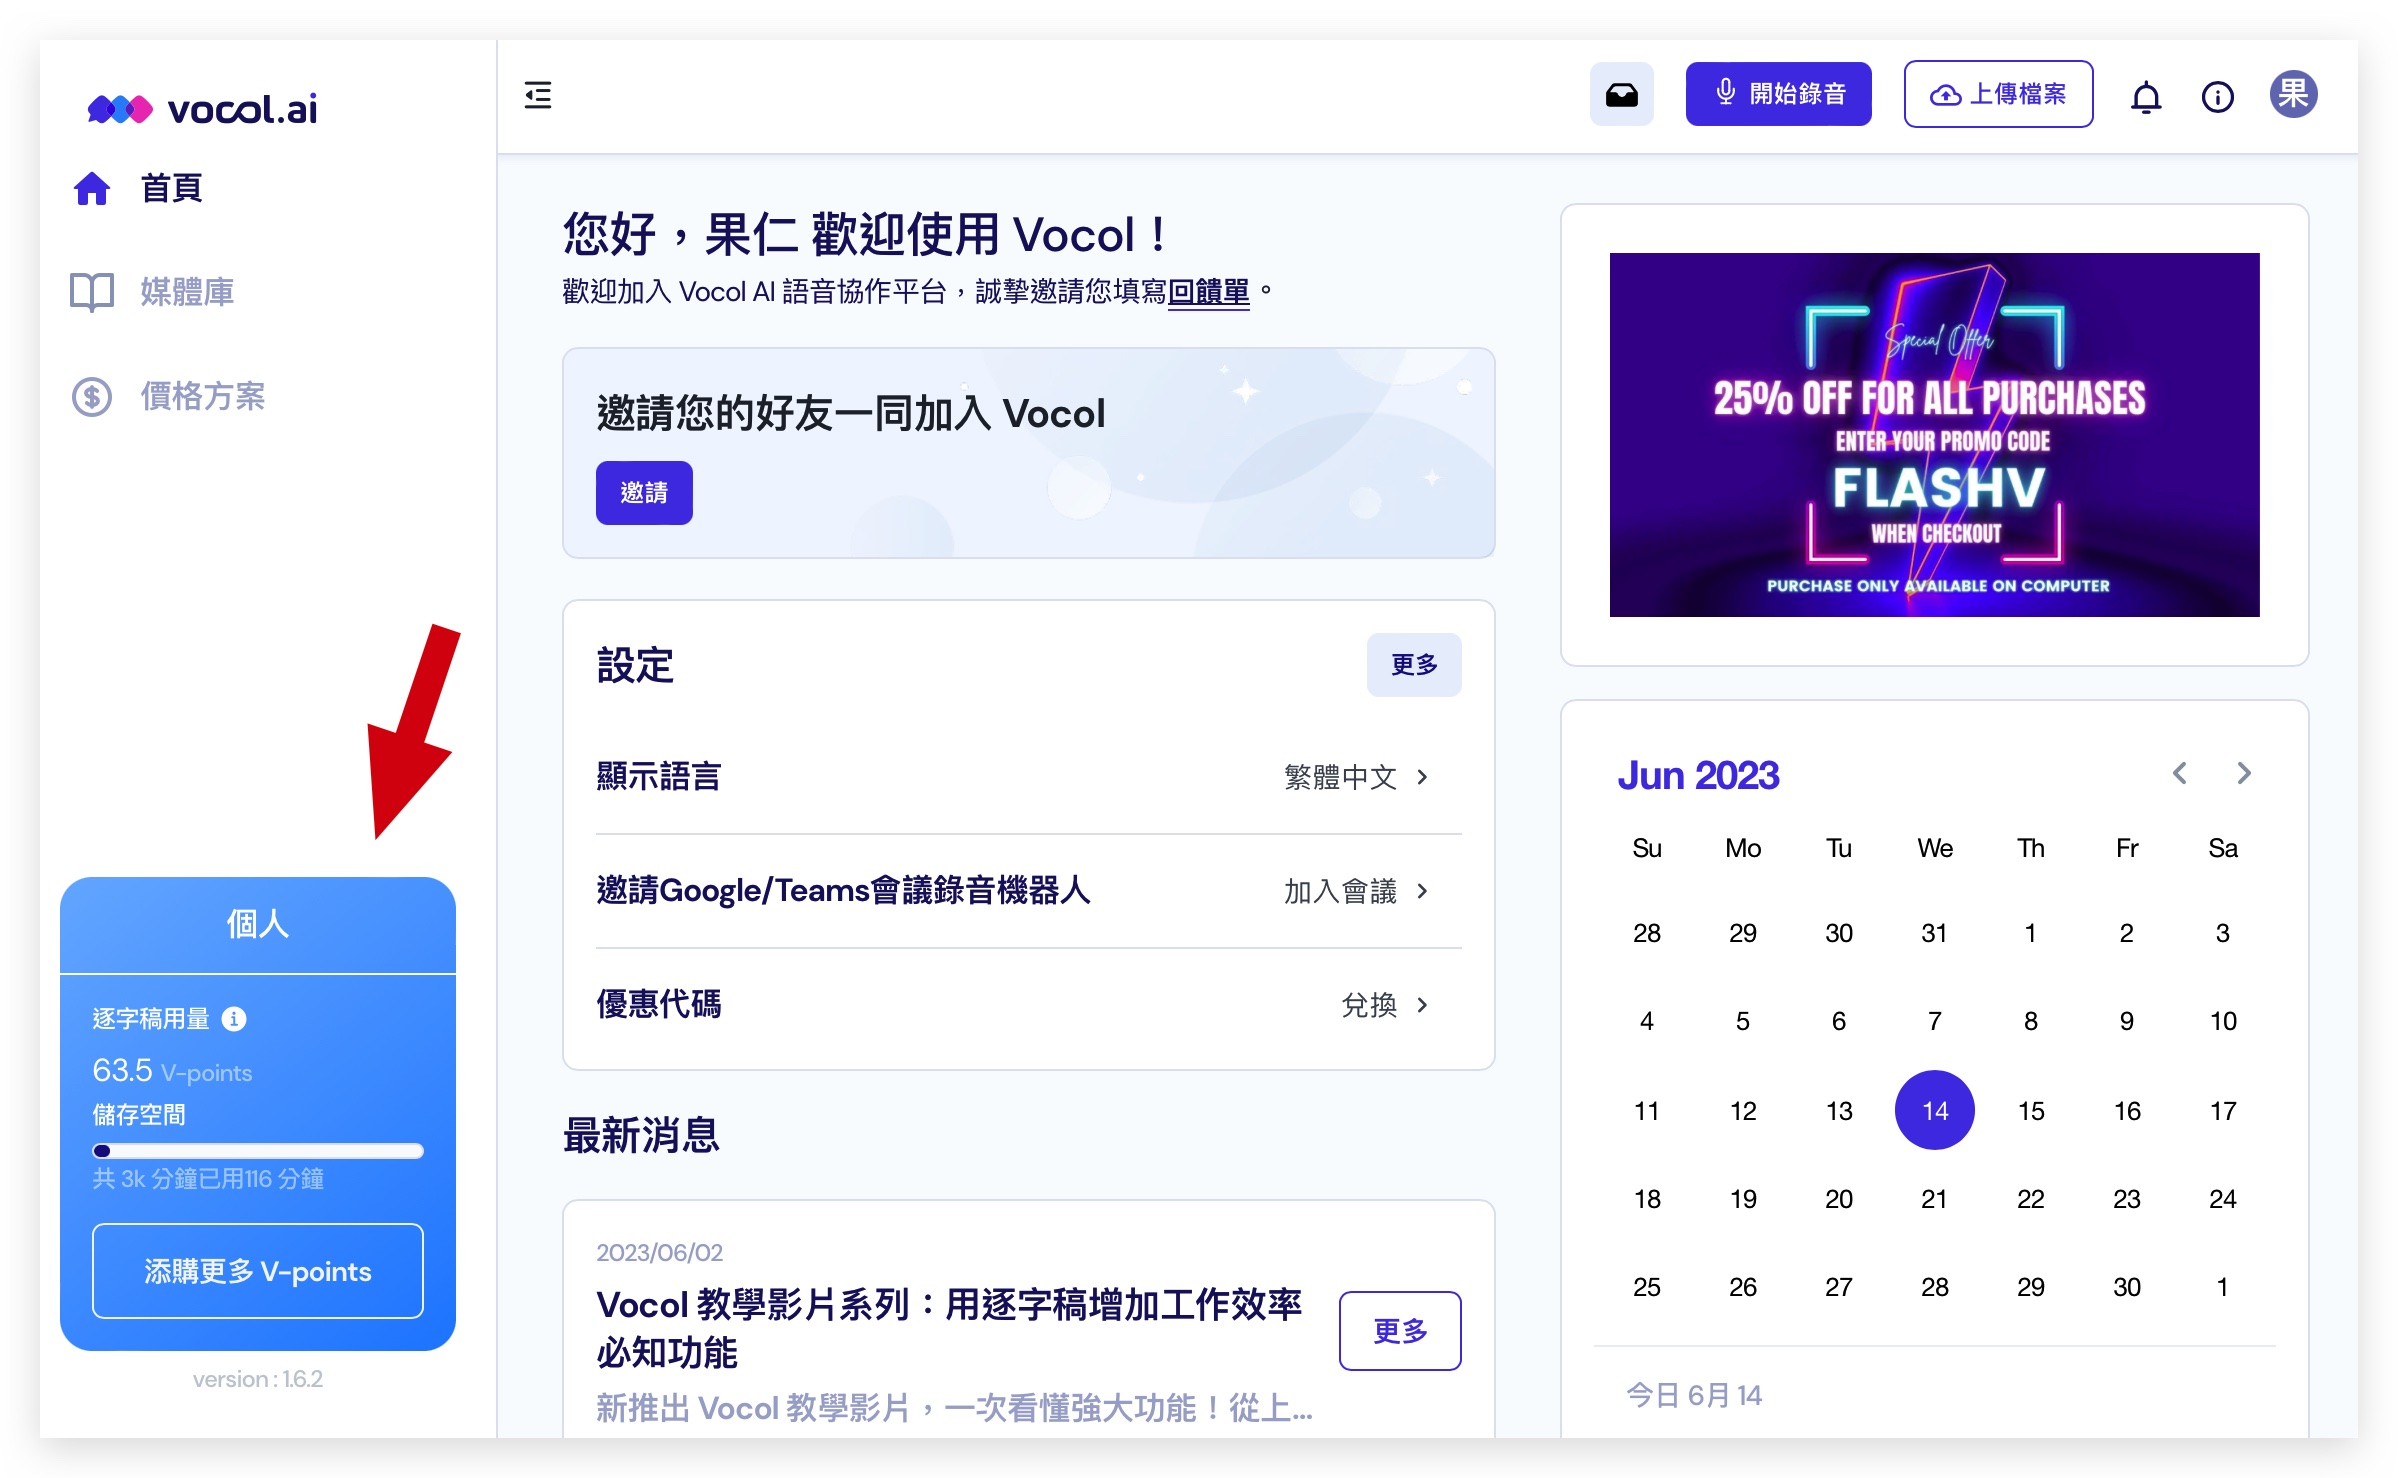Screen dimensions: 2398x1478
Task: Open the info circle icon
Action: click(2217, 96)
